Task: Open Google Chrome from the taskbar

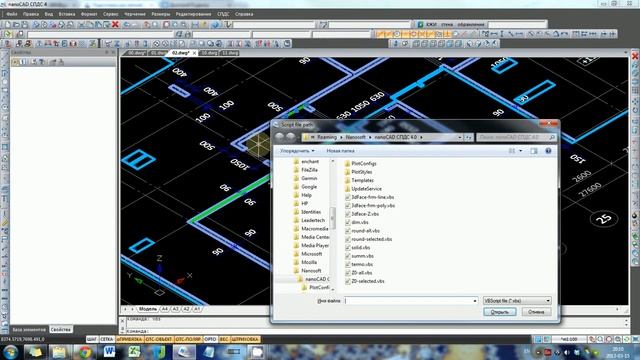Action: [85, 352]
